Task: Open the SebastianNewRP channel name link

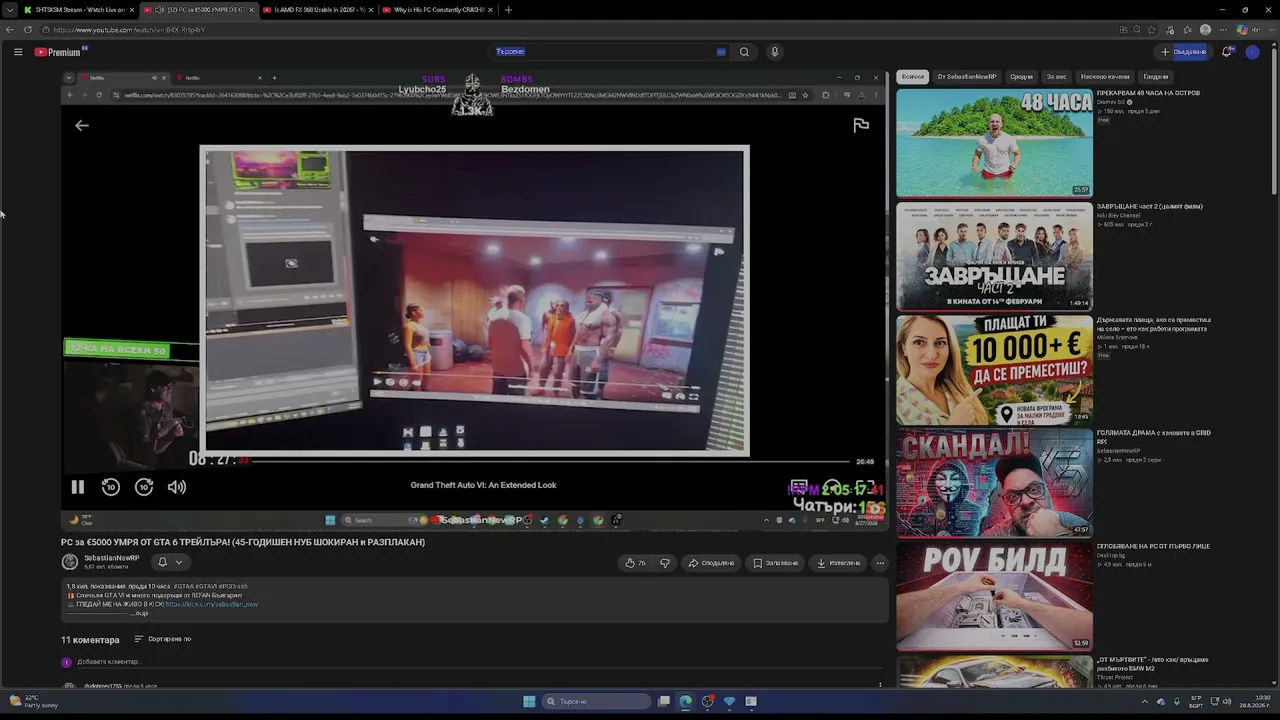Action: tap(111, 558)
